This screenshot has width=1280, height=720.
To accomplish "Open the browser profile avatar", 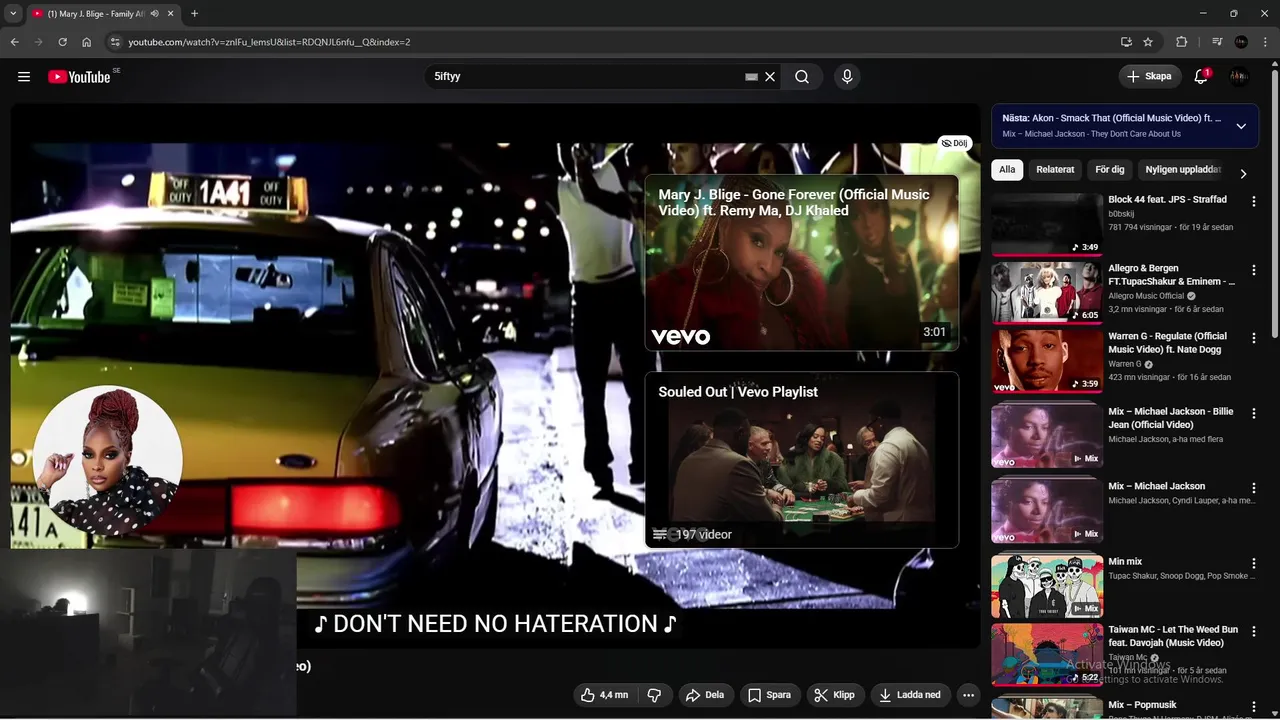I will click(1241, 42).
